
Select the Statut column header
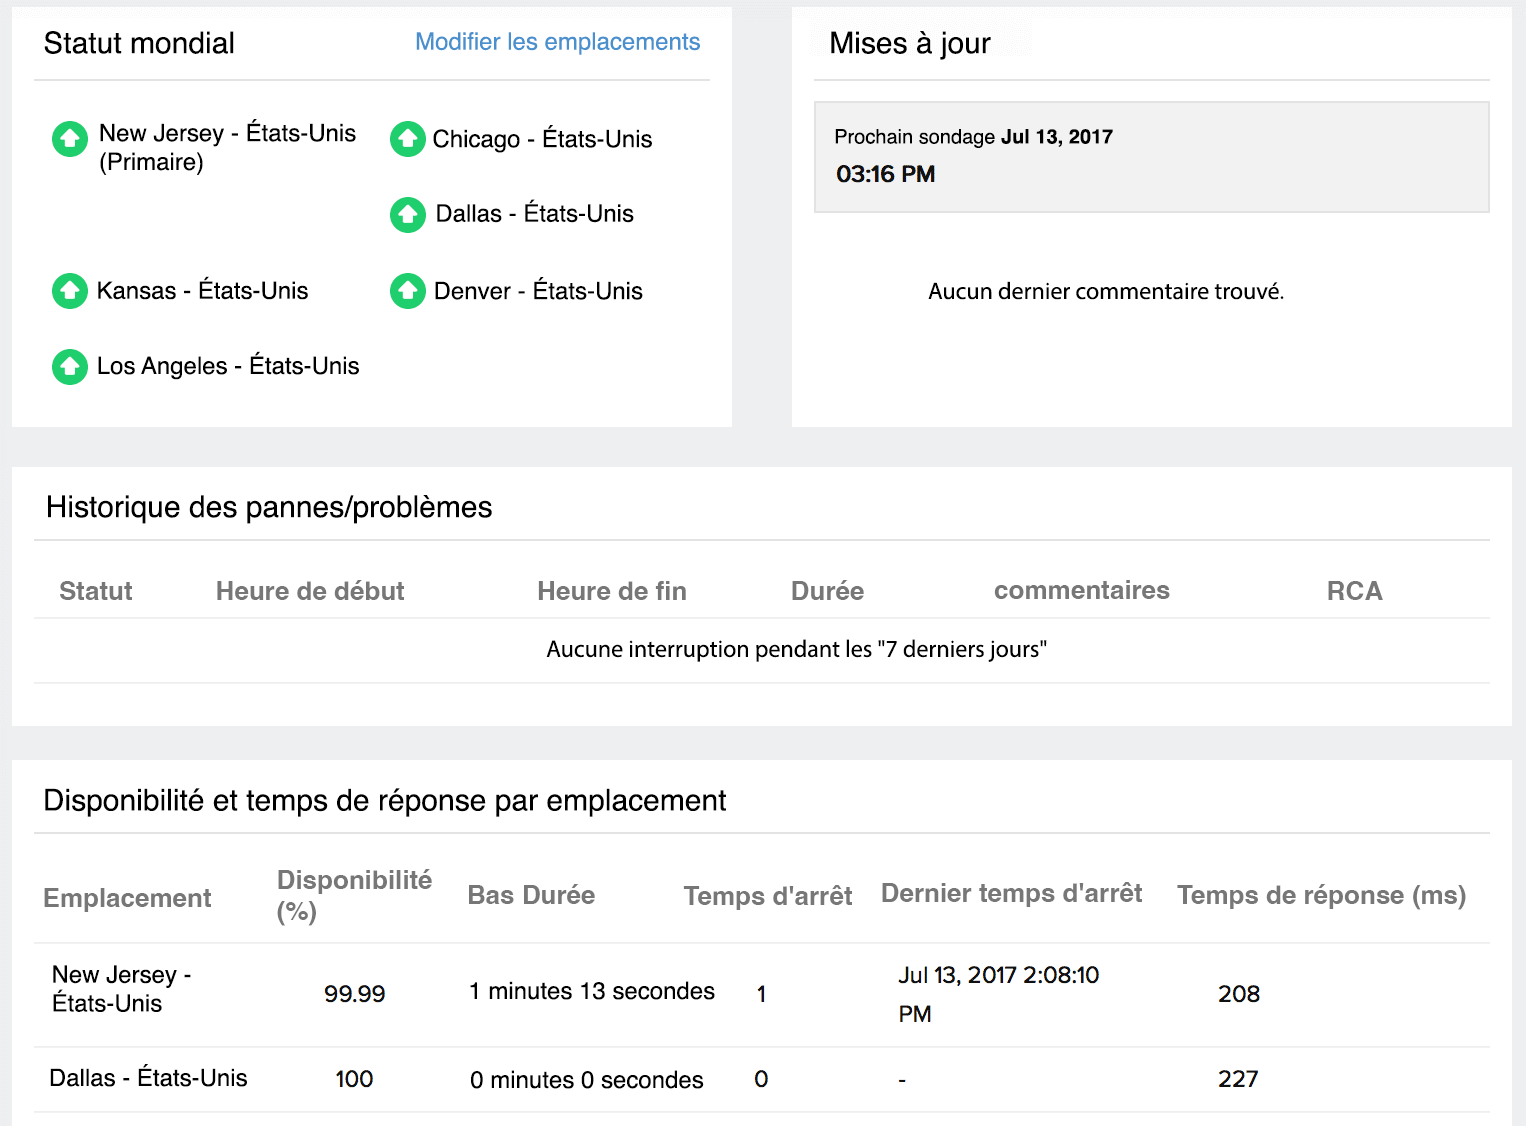click(95, 591)
